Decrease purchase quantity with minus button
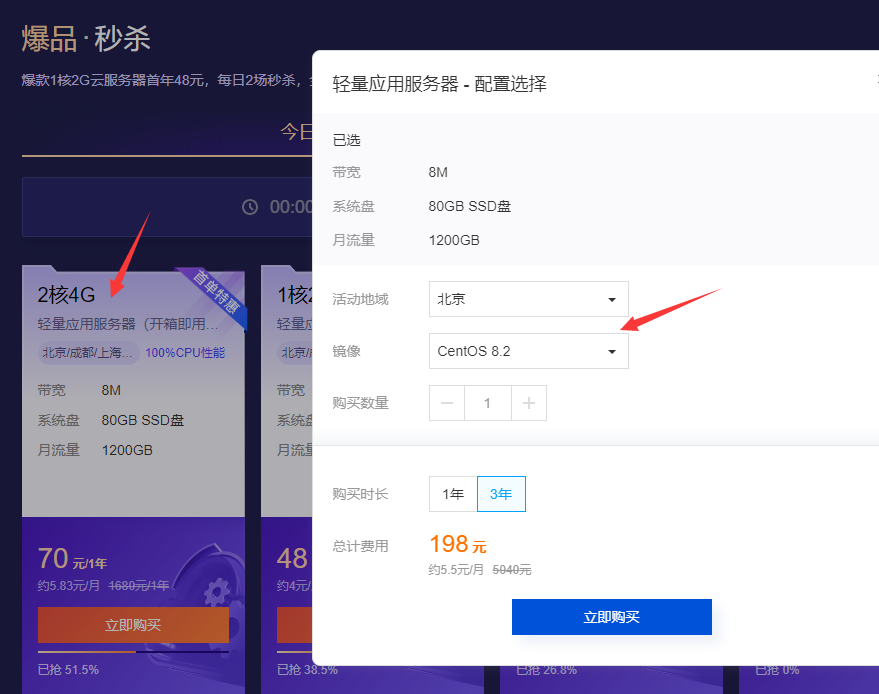879x694 pixels. (447, 403)
